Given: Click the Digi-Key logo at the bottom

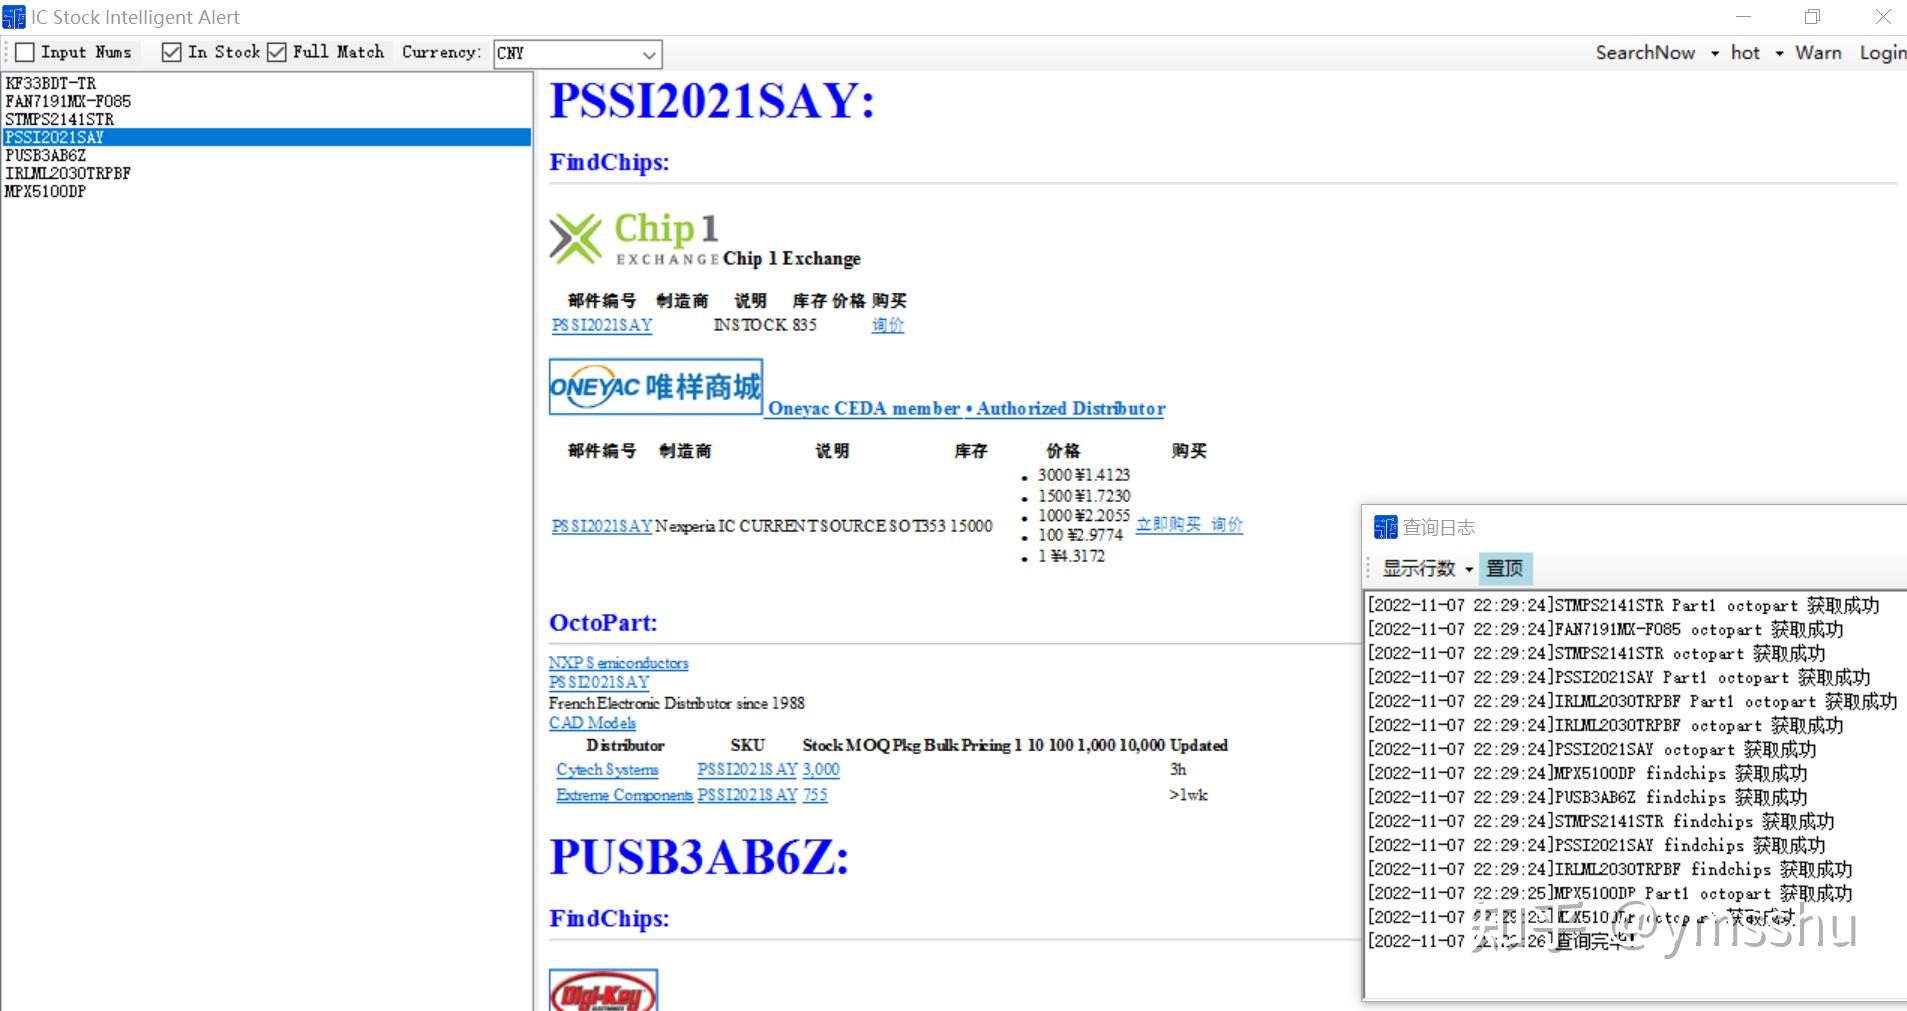Looking at the screenshot, I should (x=601, y=993).
